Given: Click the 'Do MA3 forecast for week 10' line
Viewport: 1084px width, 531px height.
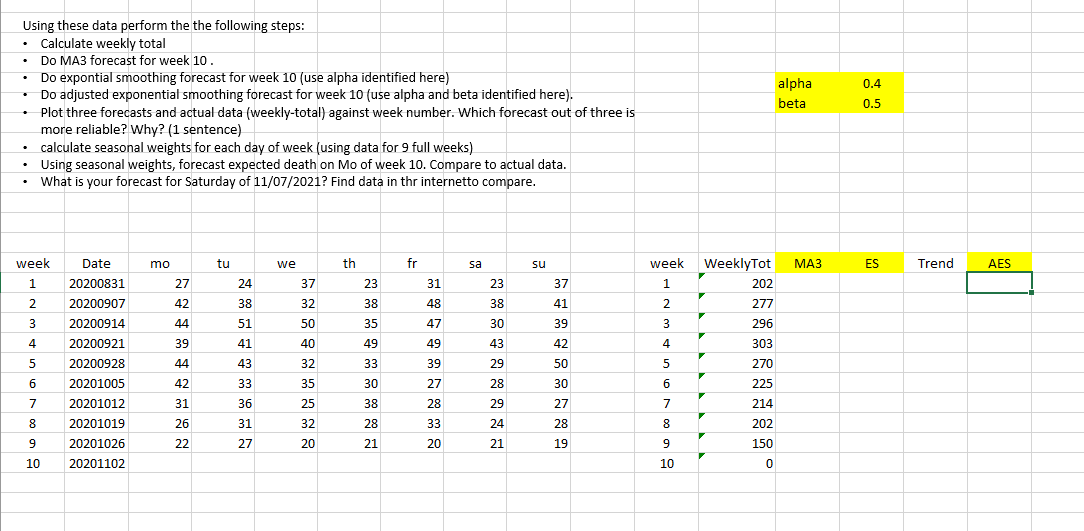Looking at the screenshot, I should click(x=126, y=60).
